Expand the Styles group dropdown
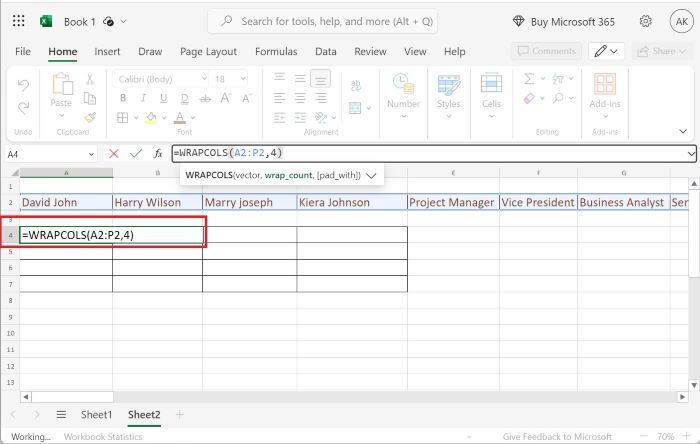This screenshot has height=444, width=700. coord(449,116)
